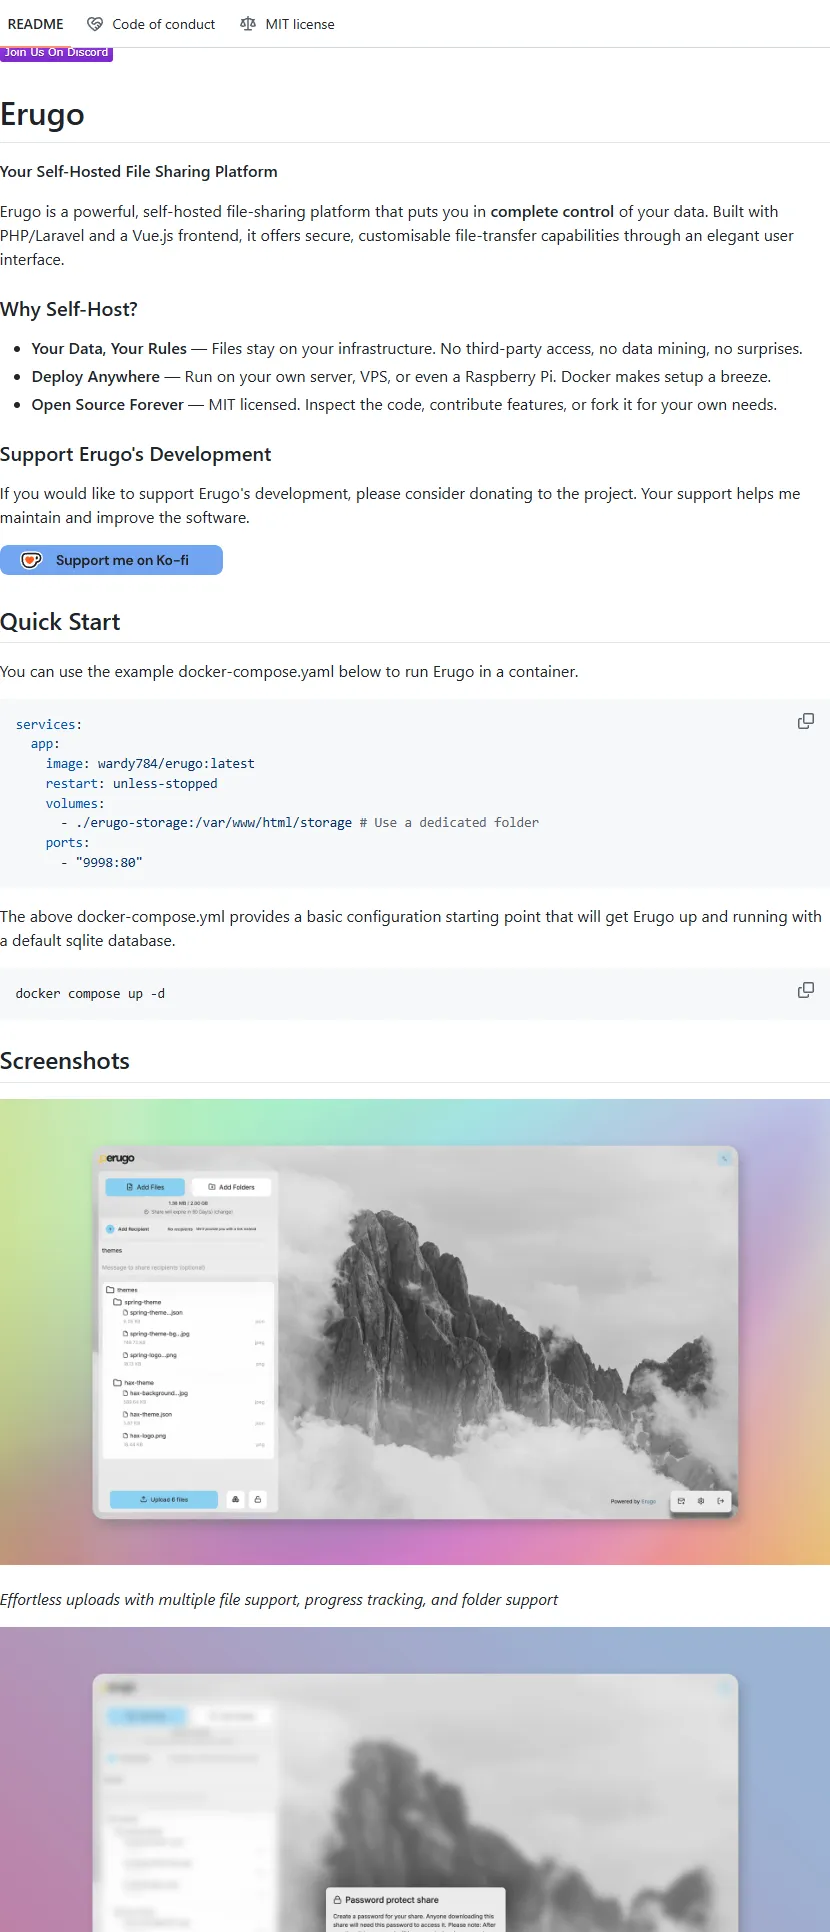Click the Quick Start heading
Screen dimensions: 830x1932
tap(60, 622)
